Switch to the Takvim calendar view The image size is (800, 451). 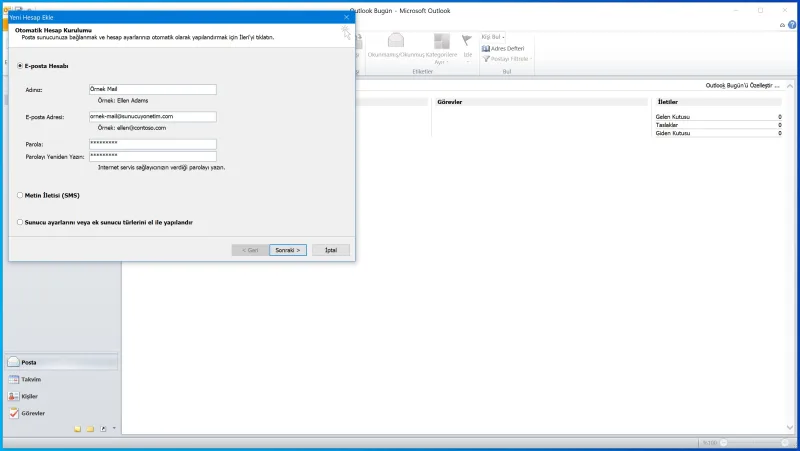tap(62, 379)
